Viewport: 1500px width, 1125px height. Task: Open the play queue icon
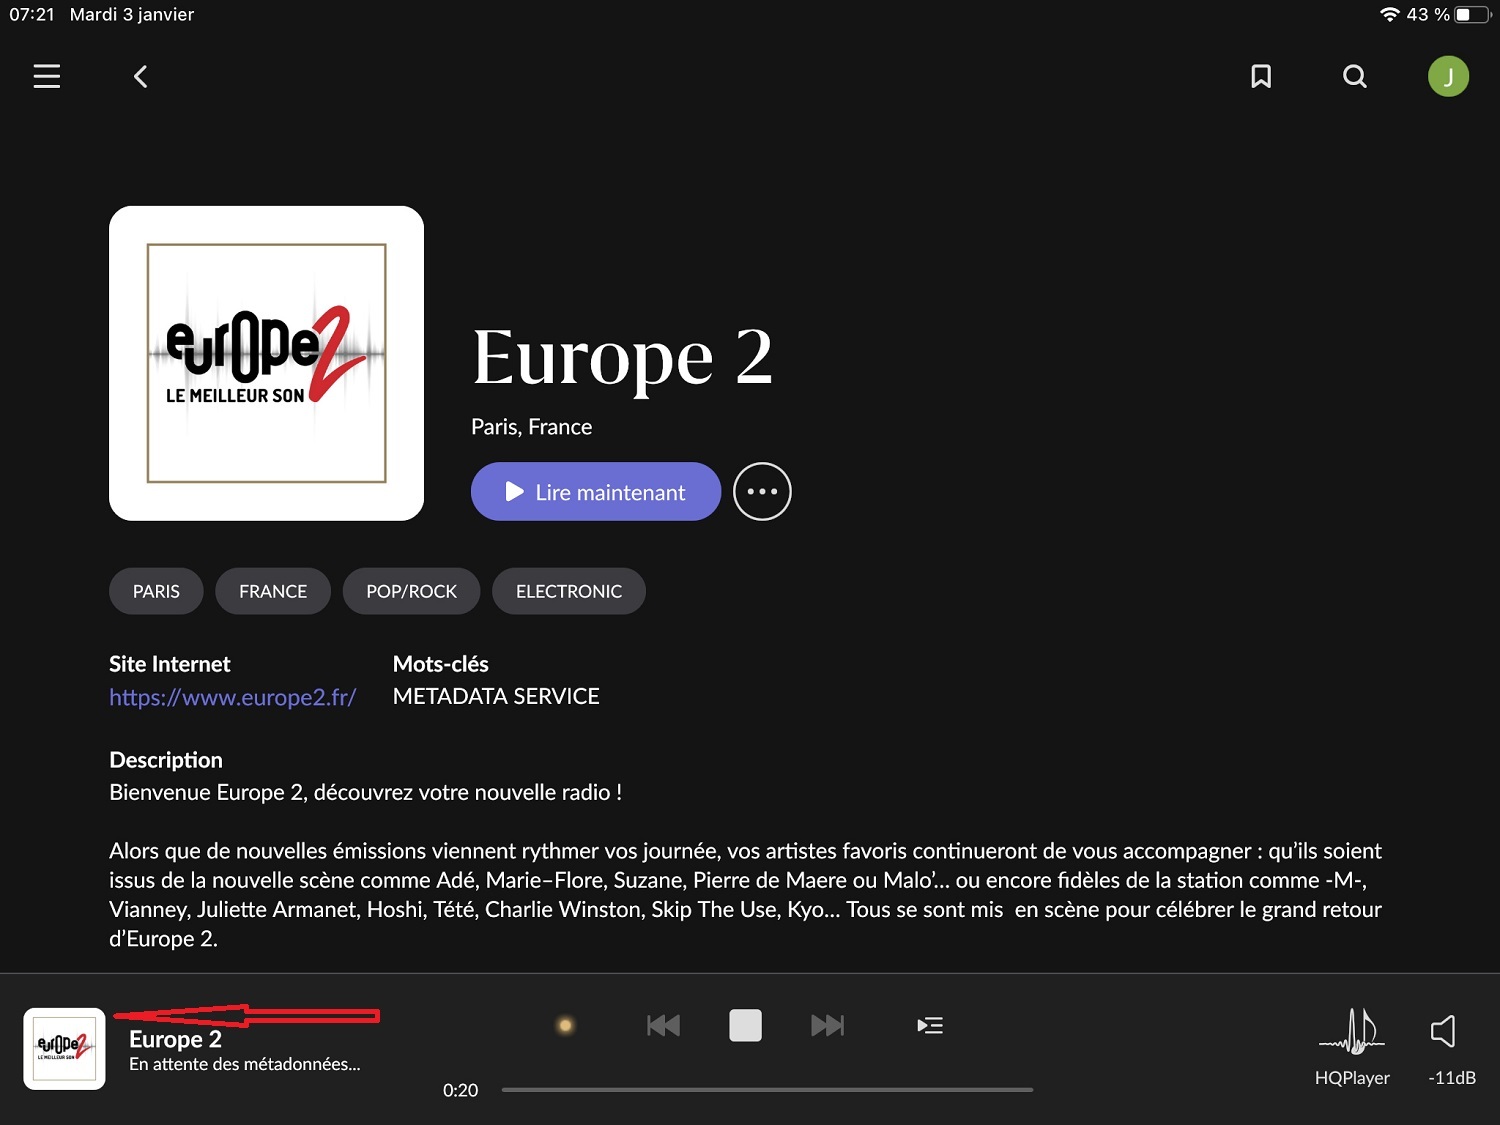pyautogui.click(x=930, y=1025)
